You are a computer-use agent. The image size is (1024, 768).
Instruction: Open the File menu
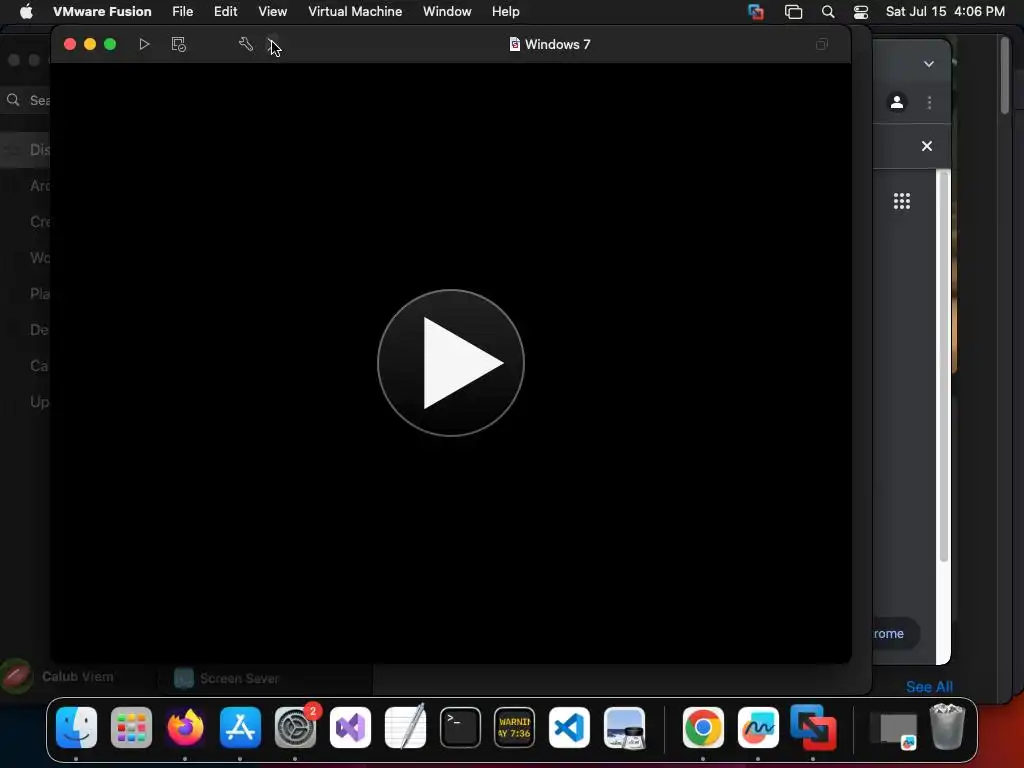tap(182, 11)
